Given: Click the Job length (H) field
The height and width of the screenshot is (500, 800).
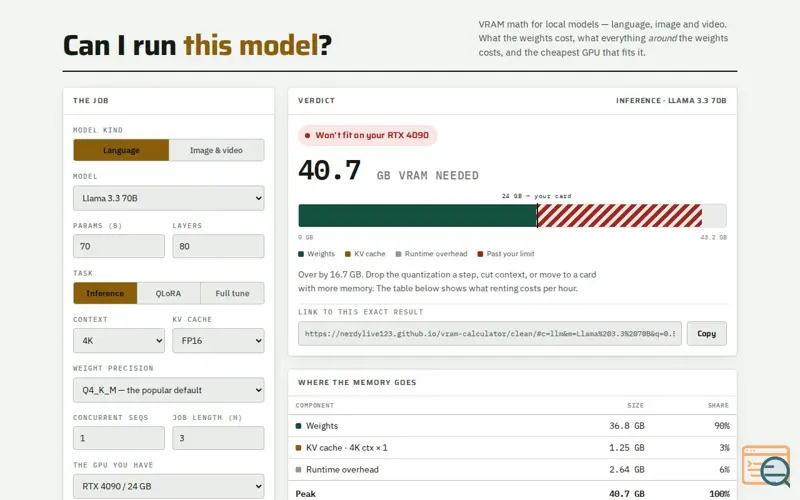Looking at the screenshot, I should click(x=218, y=438).
